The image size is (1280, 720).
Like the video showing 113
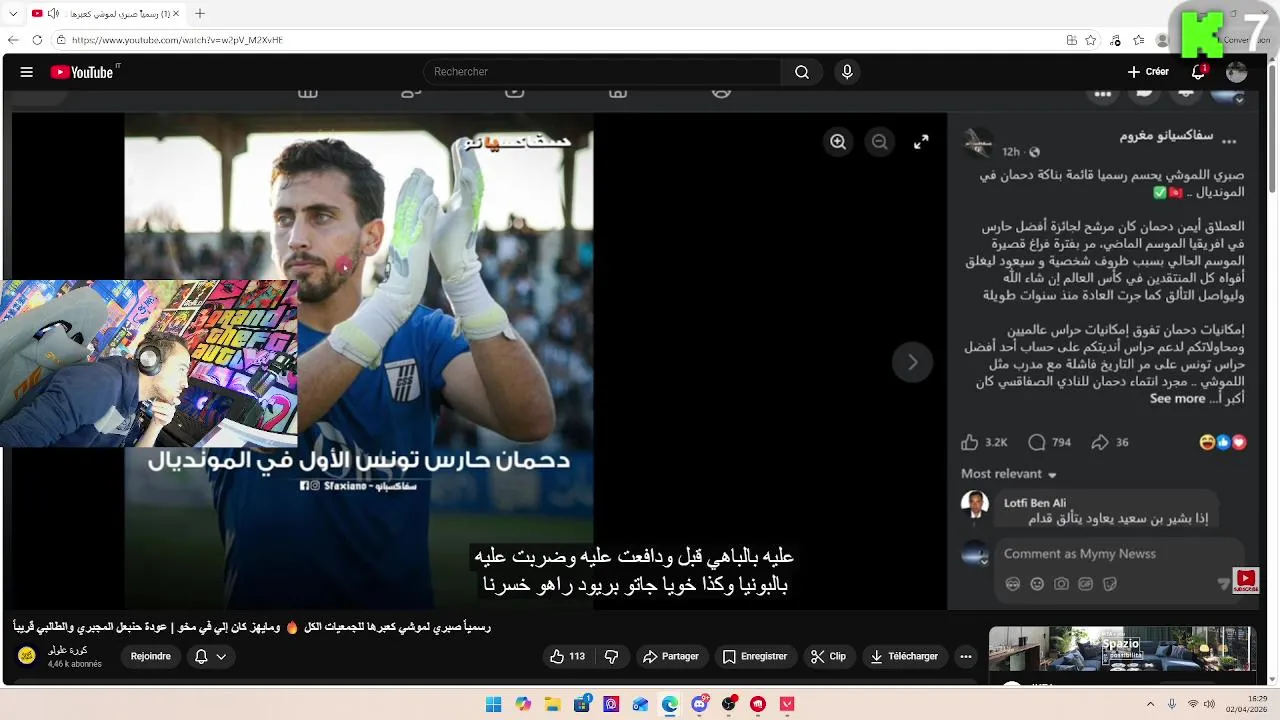pos(567,656)
